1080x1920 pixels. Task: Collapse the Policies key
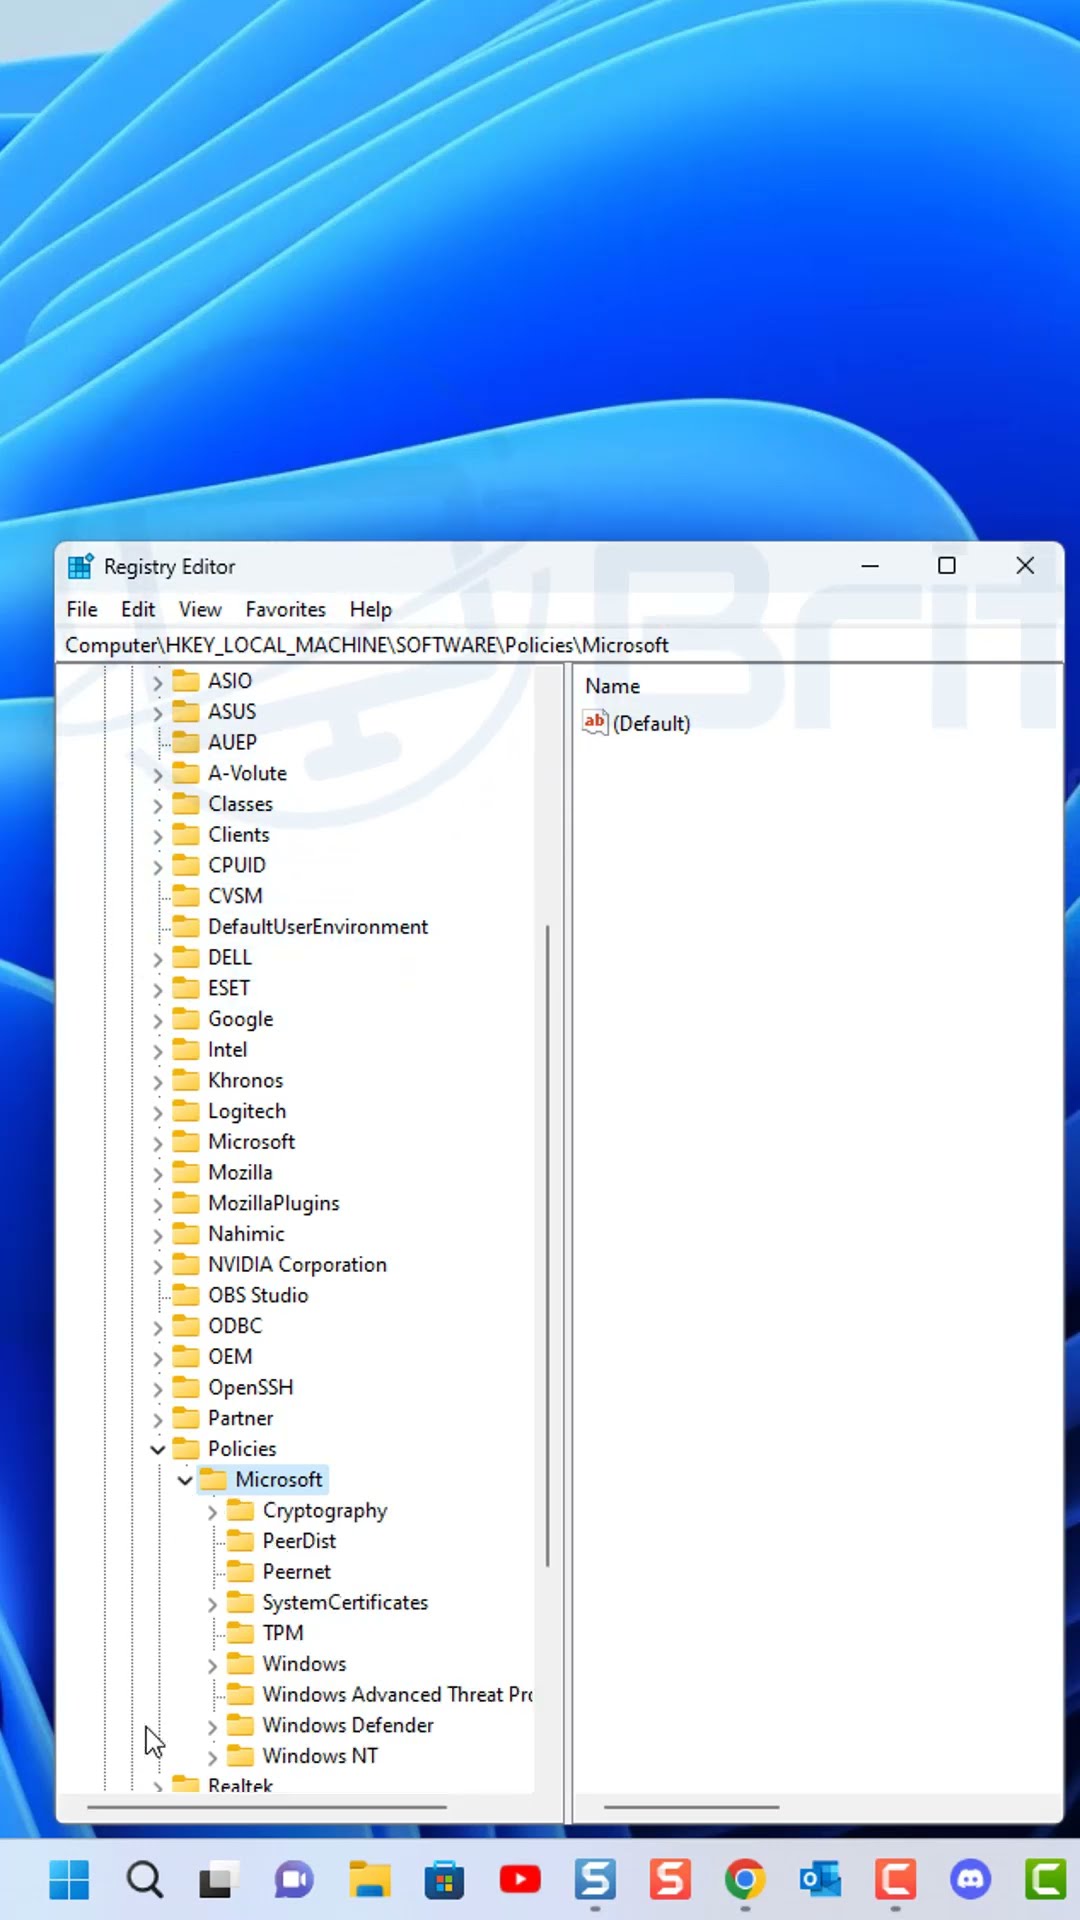point(157,1449)
